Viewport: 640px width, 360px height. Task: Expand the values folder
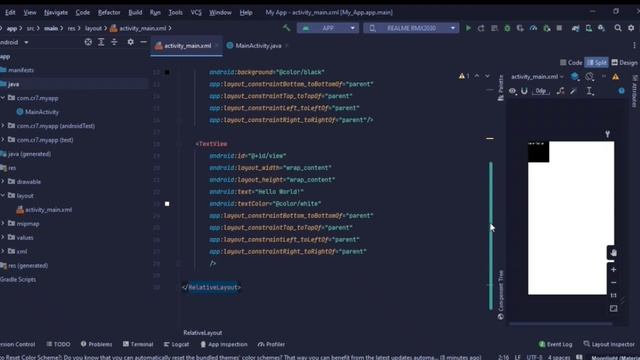tap(3, 237)
